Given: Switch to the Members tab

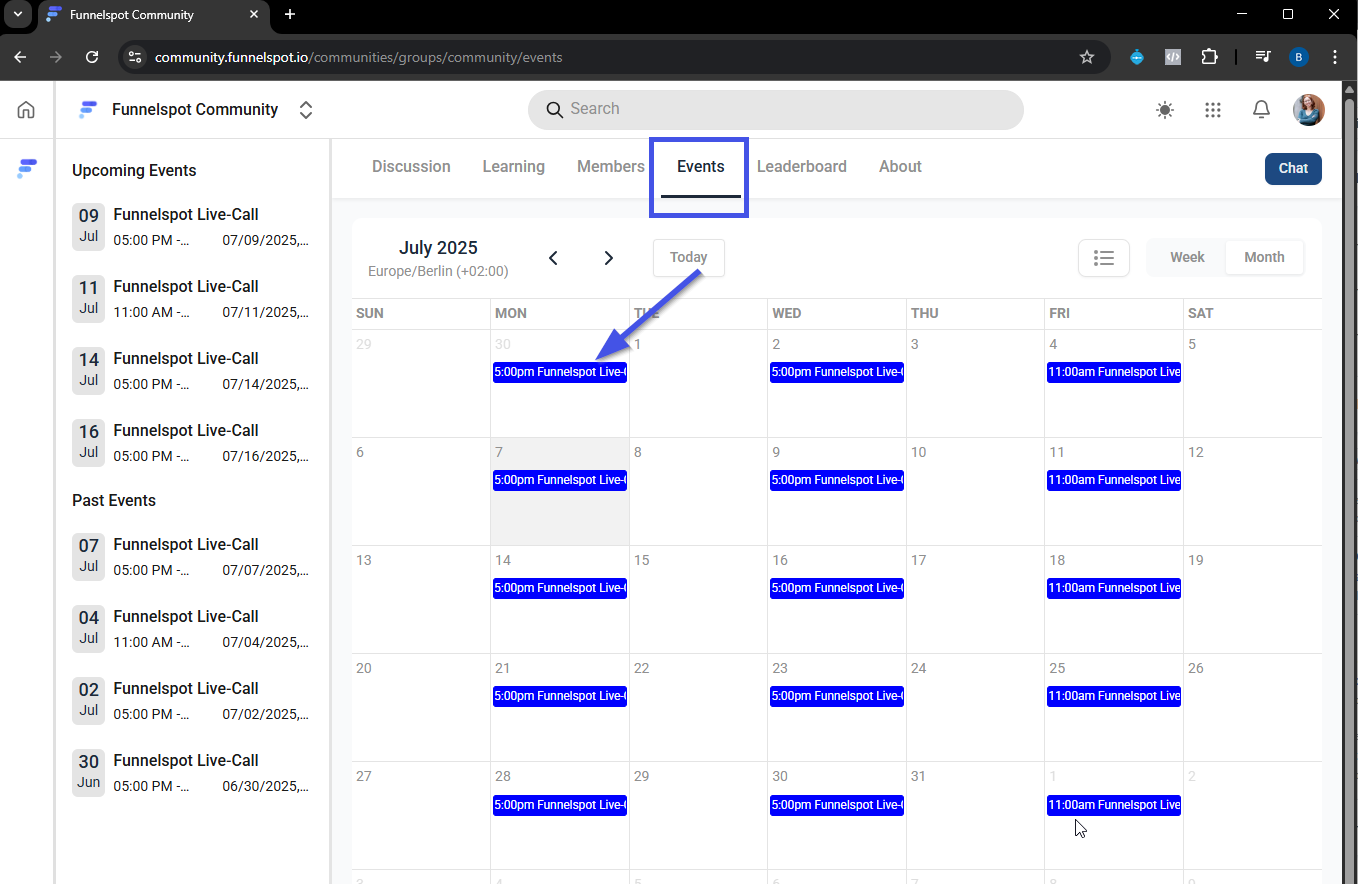Looking at the screenshot, I should coord(611,167).
